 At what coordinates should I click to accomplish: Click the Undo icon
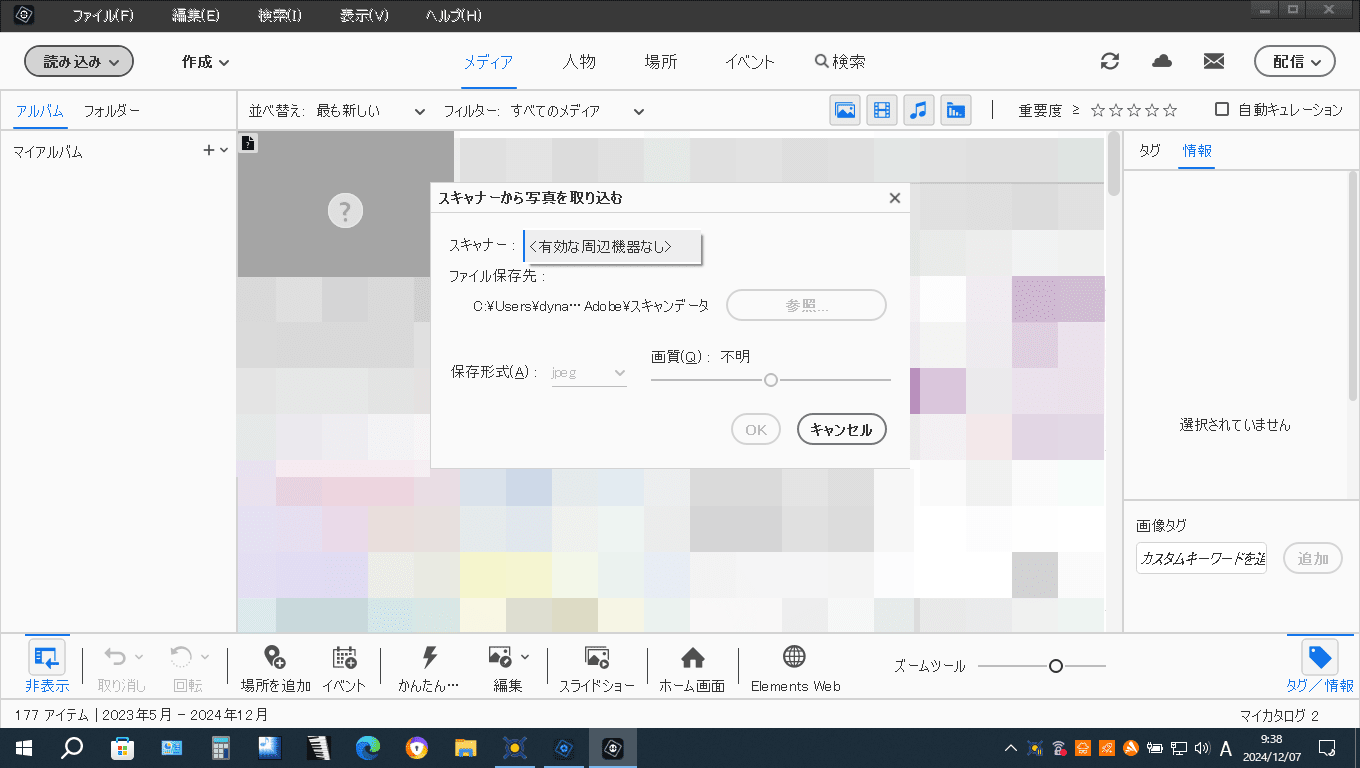tap(115, 657)
